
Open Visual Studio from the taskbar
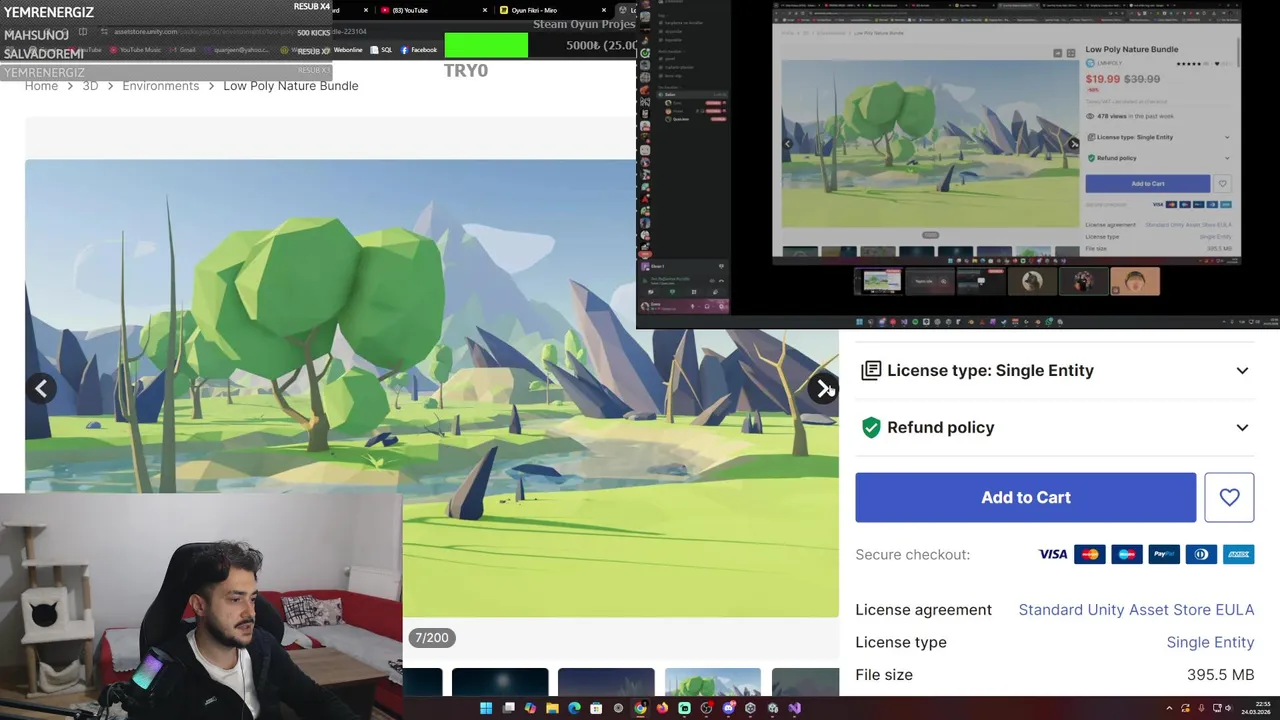(794, 708)
